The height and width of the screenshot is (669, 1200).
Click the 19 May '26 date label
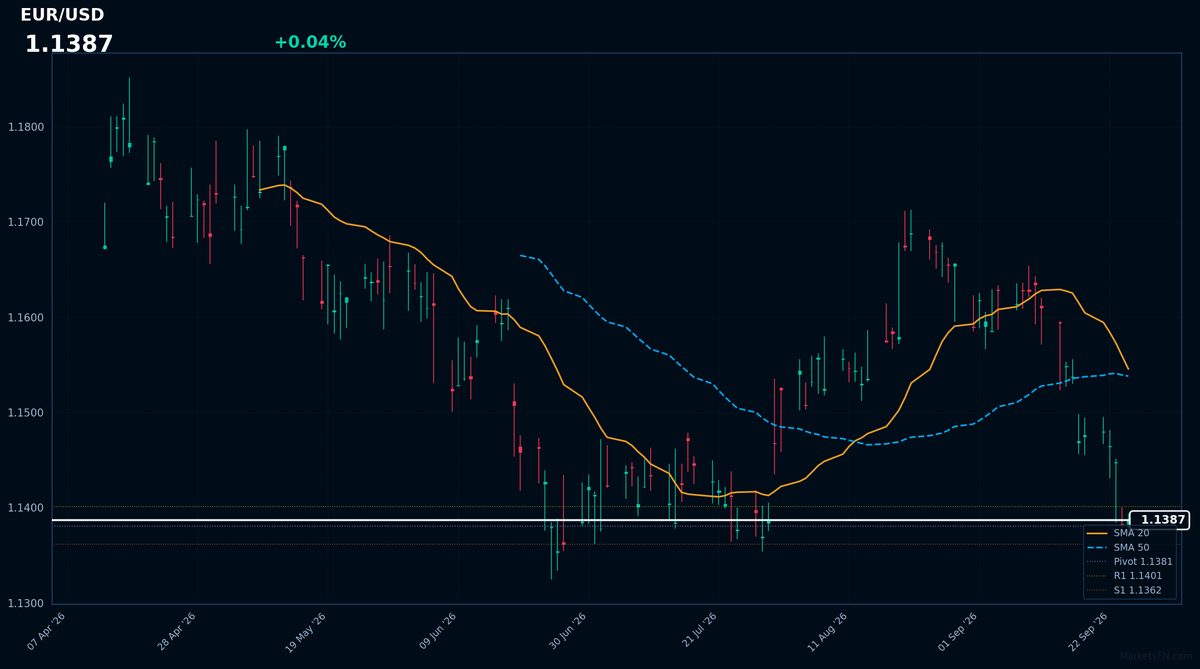307,632
